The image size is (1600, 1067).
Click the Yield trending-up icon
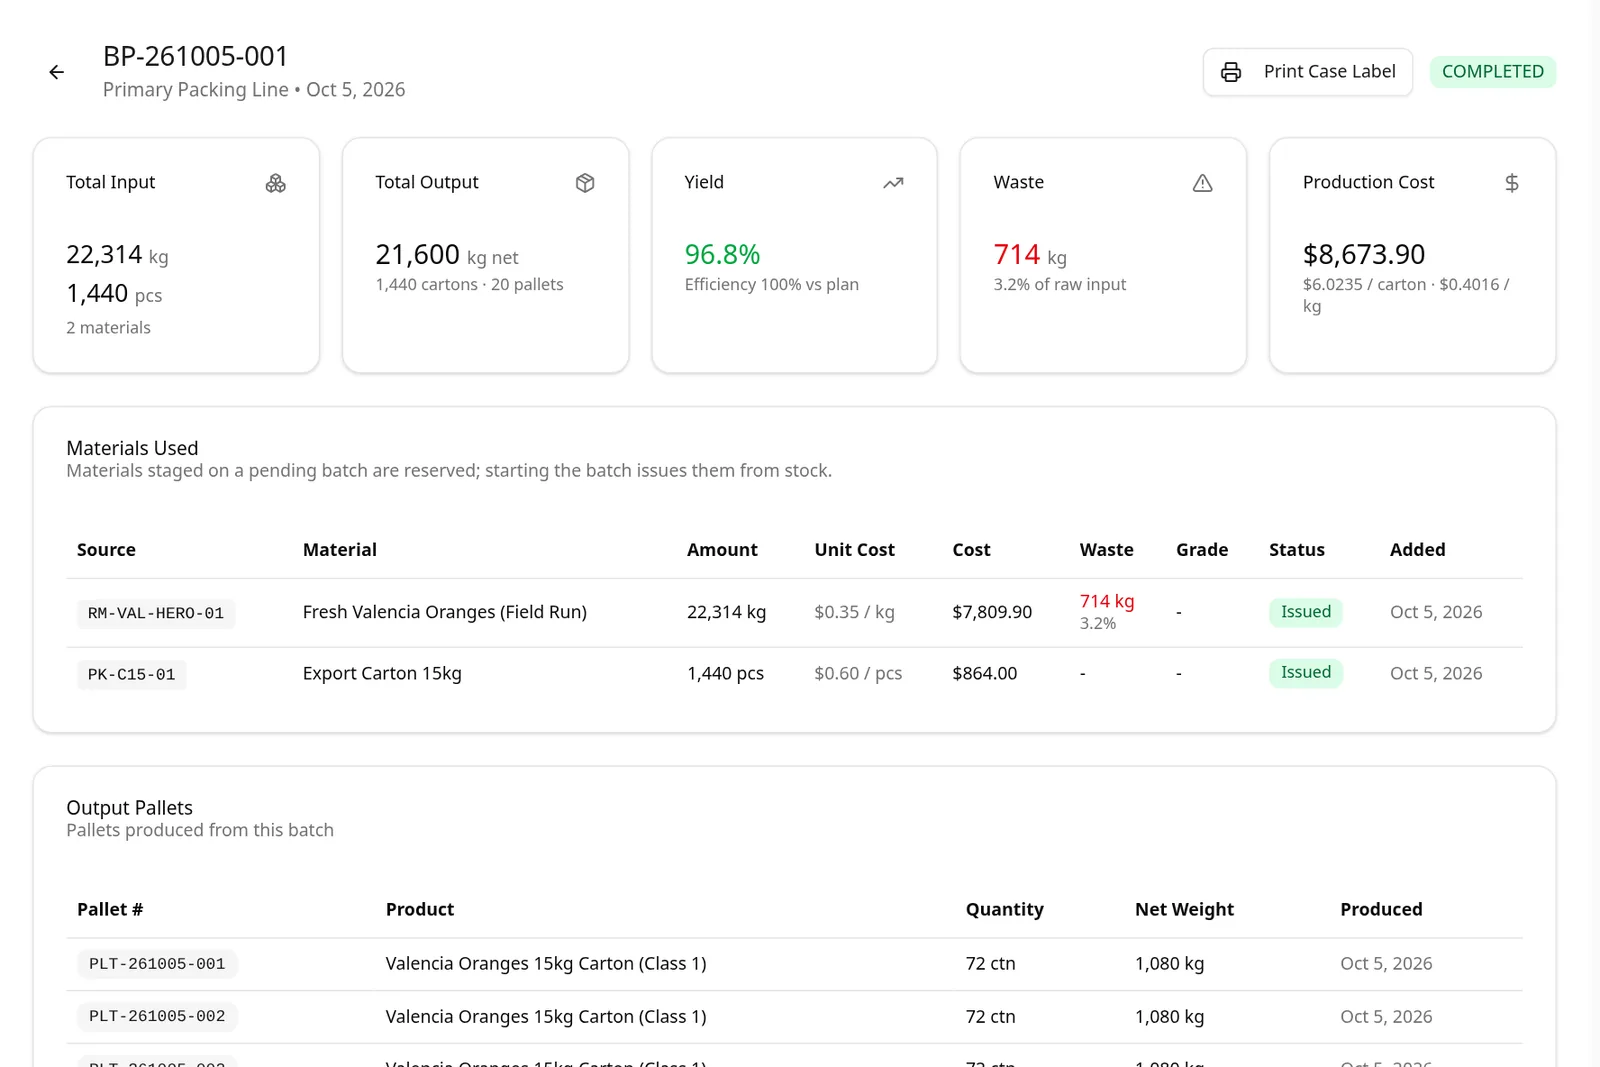pos(893,183)
